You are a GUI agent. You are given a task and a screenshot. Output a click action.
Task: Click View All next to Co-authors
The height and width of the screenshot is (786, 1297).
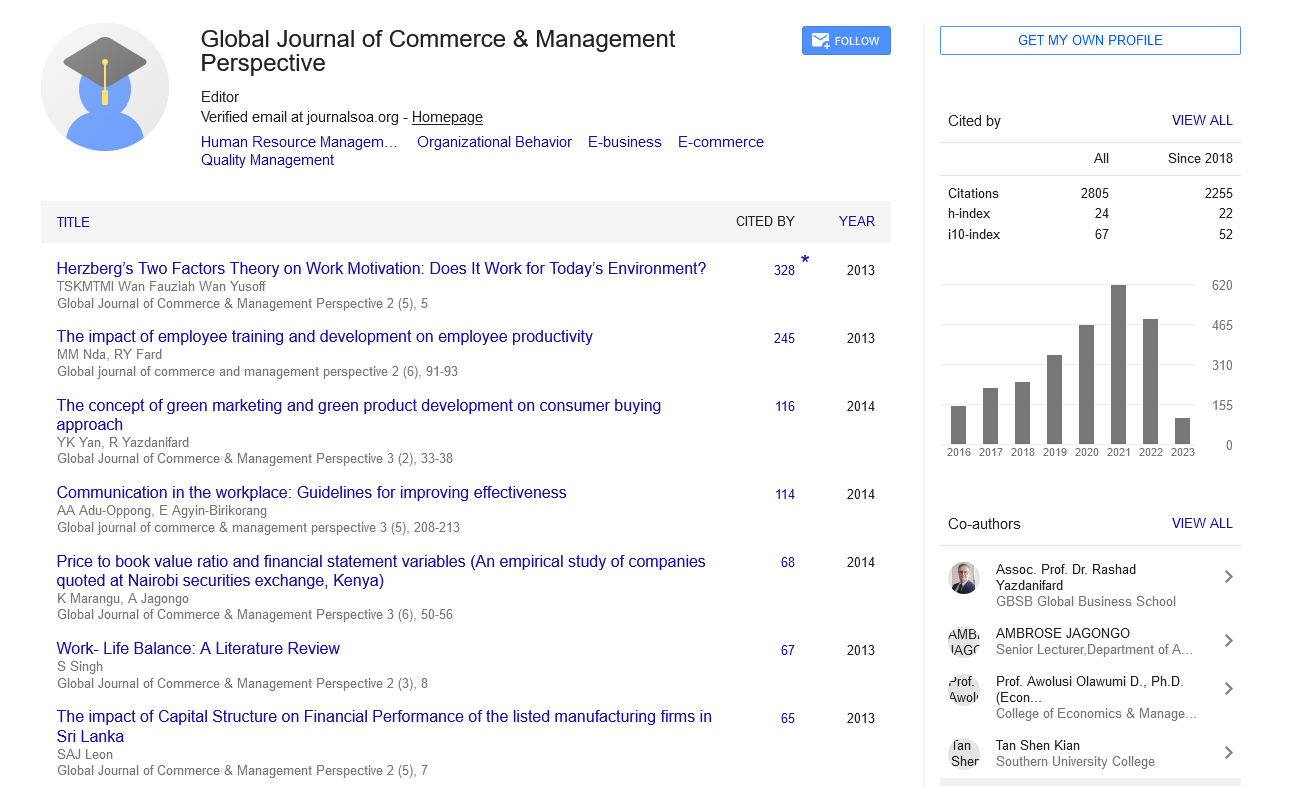point(1202,524)
